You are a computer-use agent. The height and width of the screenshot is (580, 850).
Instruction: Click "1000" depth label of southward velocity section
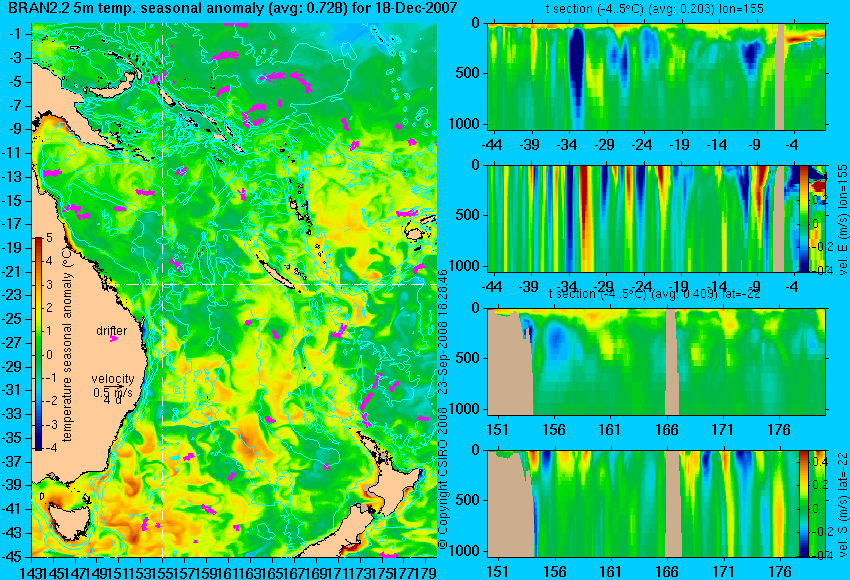tap(465, 551)
